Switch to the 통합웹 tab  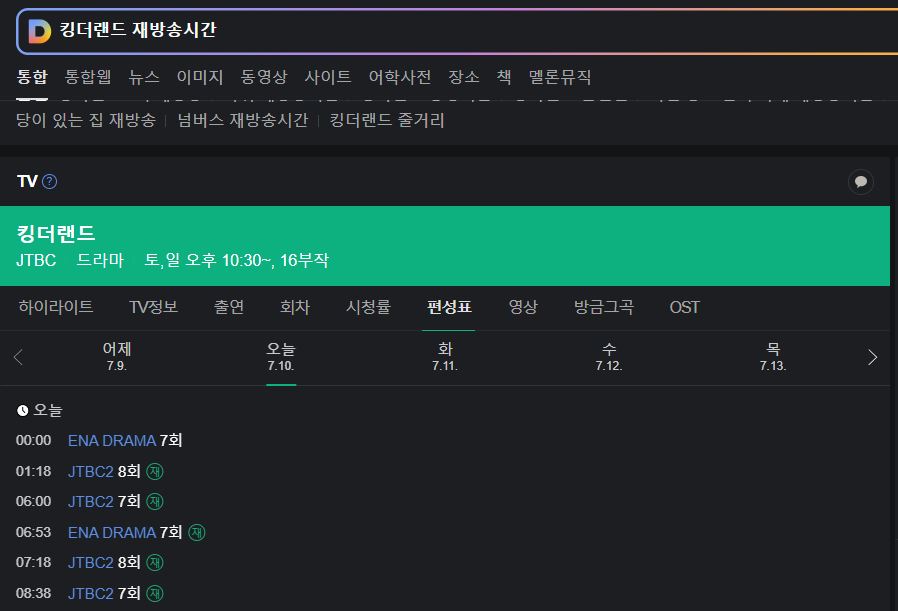(x=88, y=77)
